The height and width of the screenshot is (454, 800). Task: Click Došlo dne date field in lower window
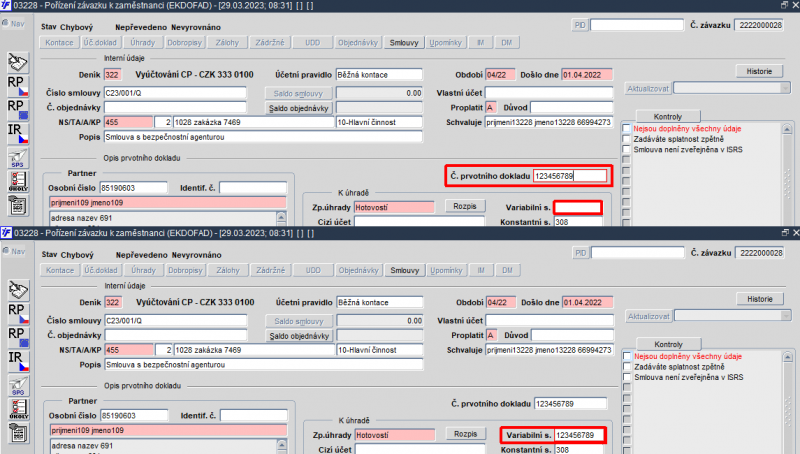[x=587, y=302]
